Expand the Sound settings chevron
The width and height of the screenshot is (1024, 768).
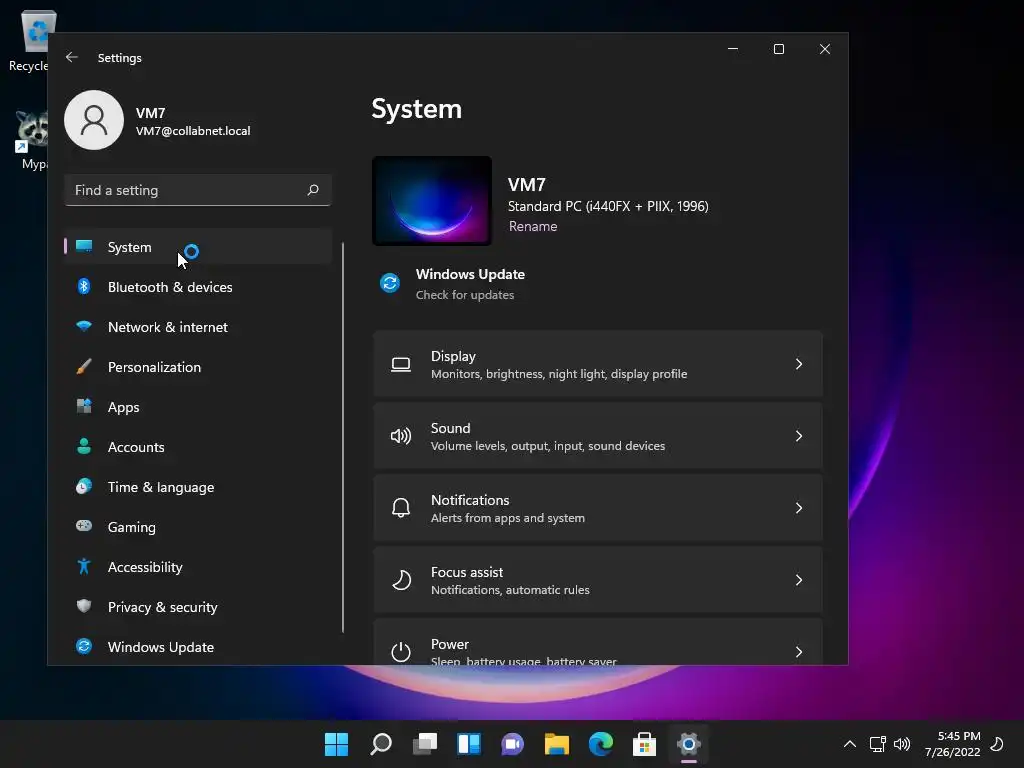click(x=799, y=436)
